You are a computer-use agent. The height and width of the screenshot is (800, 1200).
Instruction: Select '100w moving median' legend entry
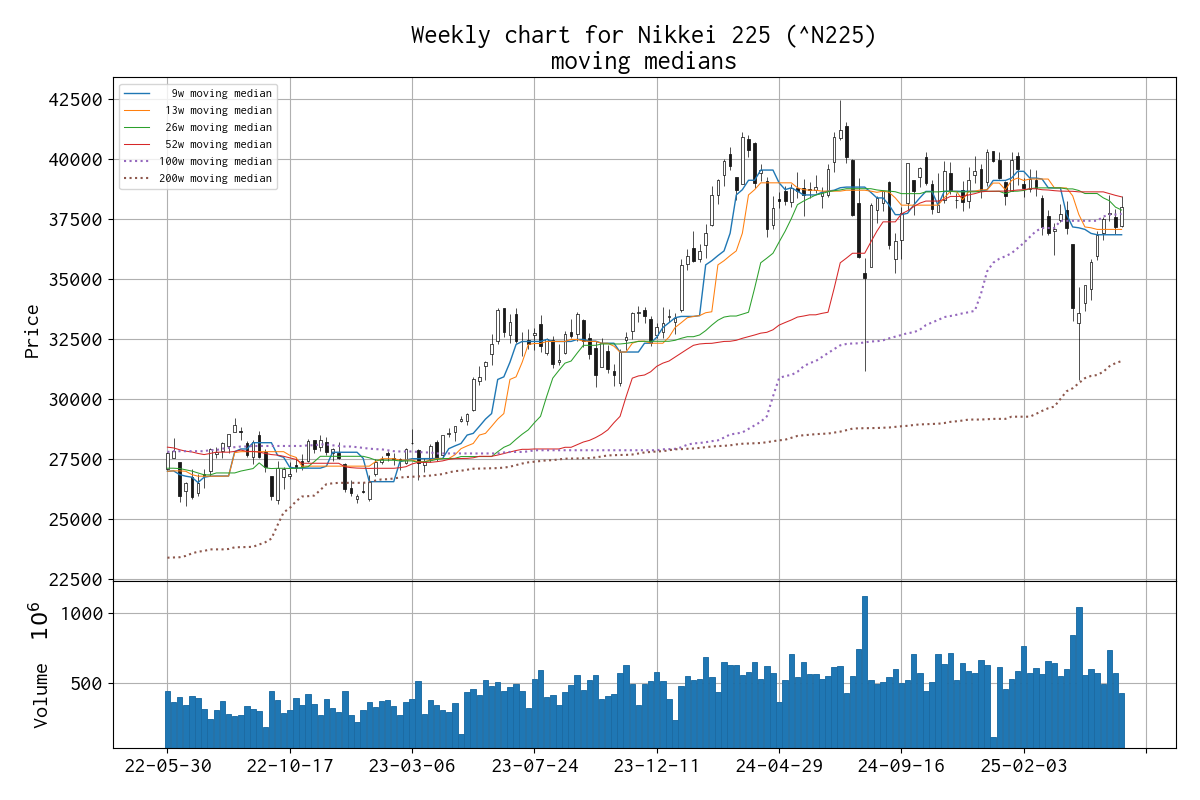[x=215, y=161]
